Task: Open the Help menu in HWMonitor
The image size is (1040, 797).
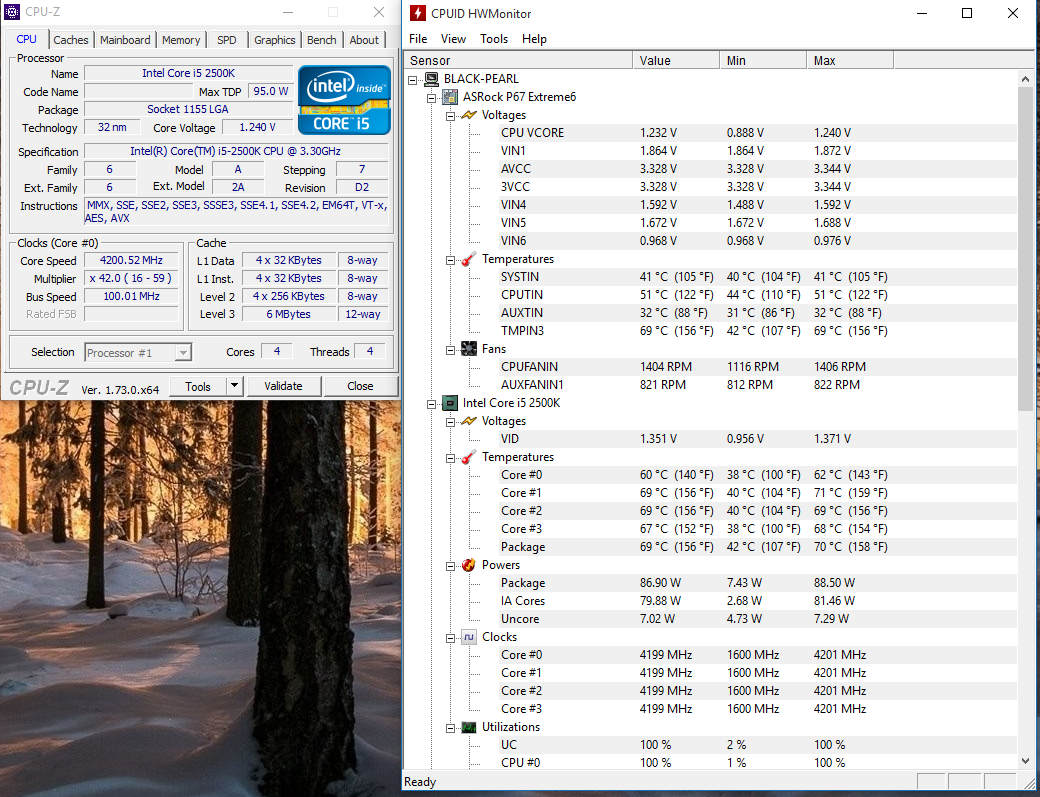Action: [535, 39]
